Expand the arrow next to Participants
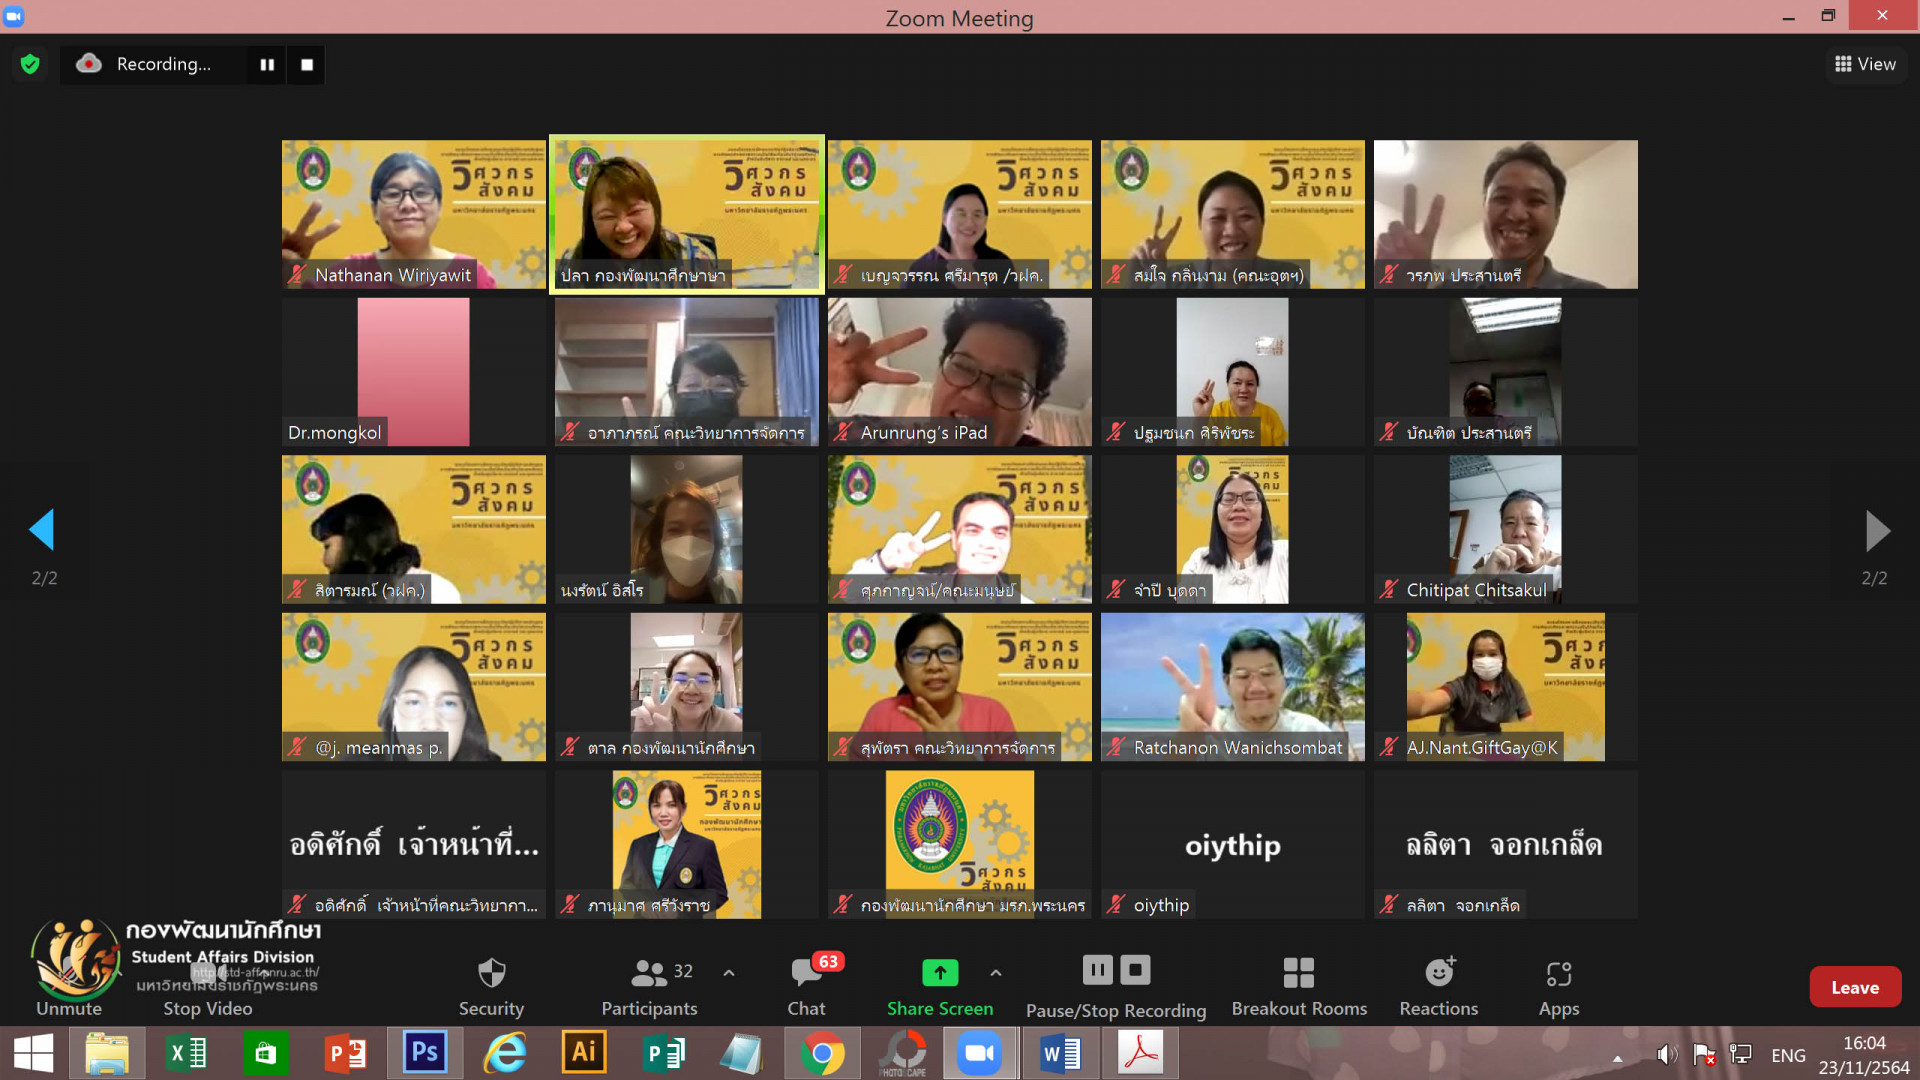 pyautogui.click(x=729, y=972)
